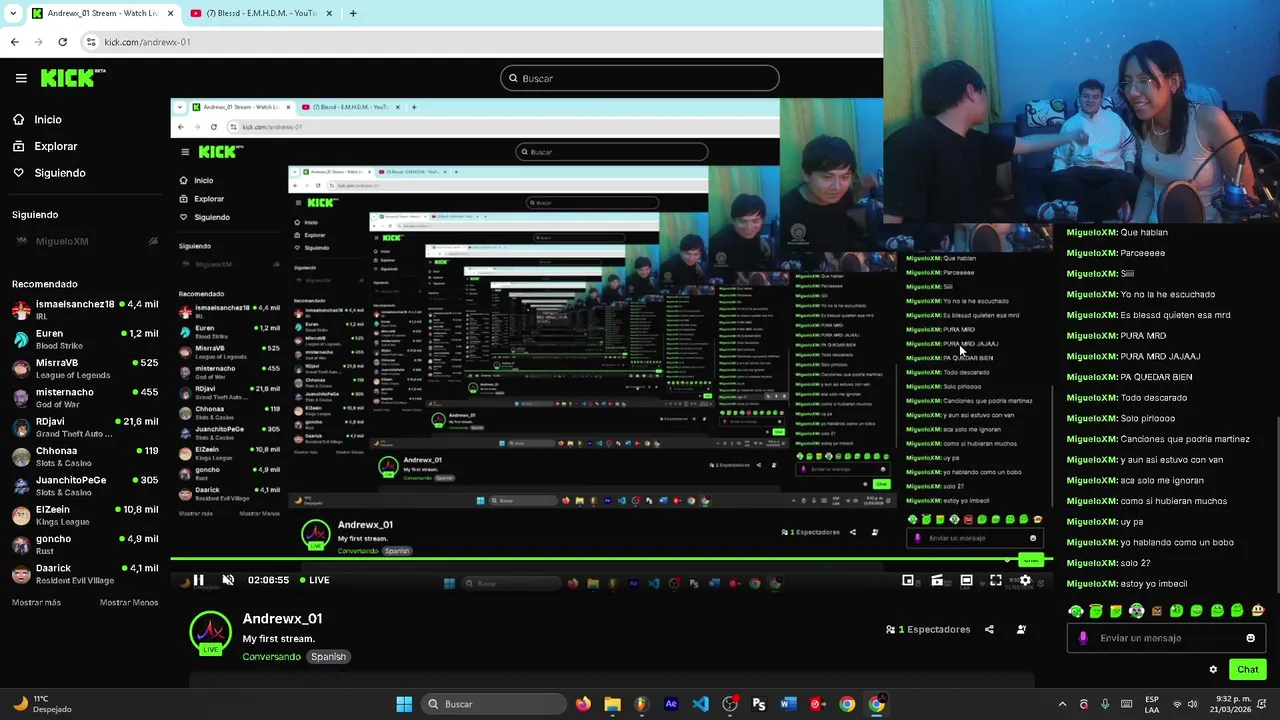Viewport: 1280px width, 720px height.
Task: Click the Andrewx_01 channel avatar
Action: (210, 632)
